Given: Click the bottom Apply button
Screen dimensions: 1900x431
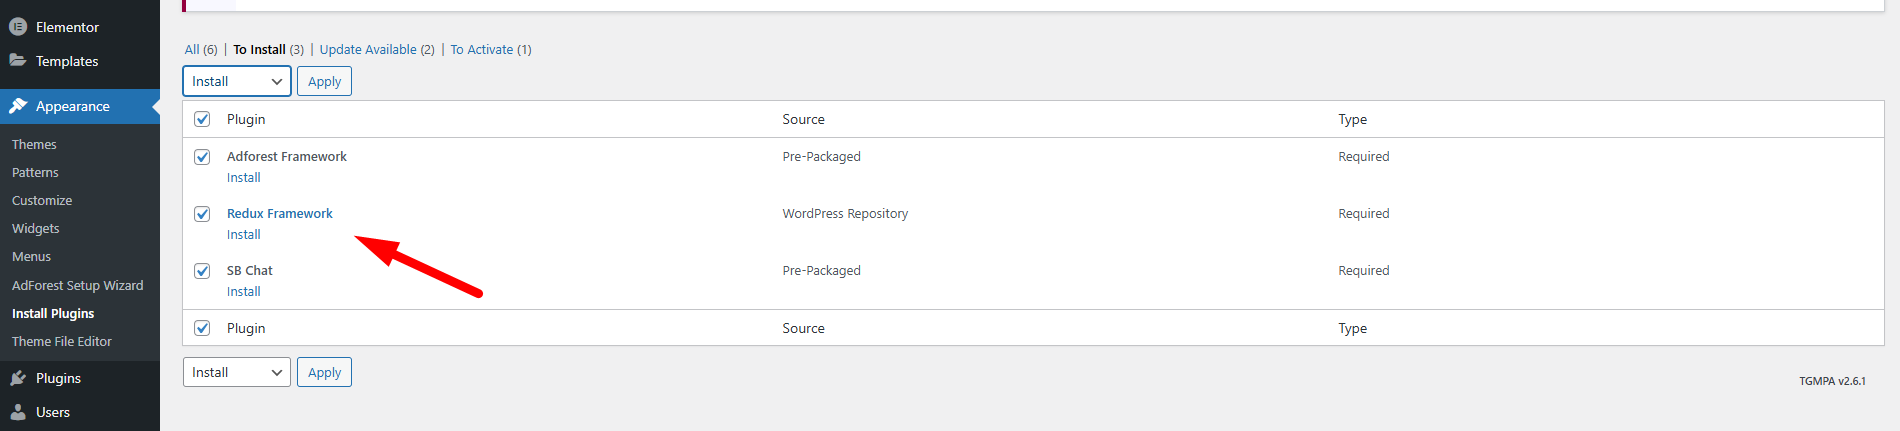Looking at the screenshot, I should (x=324, y=372).
